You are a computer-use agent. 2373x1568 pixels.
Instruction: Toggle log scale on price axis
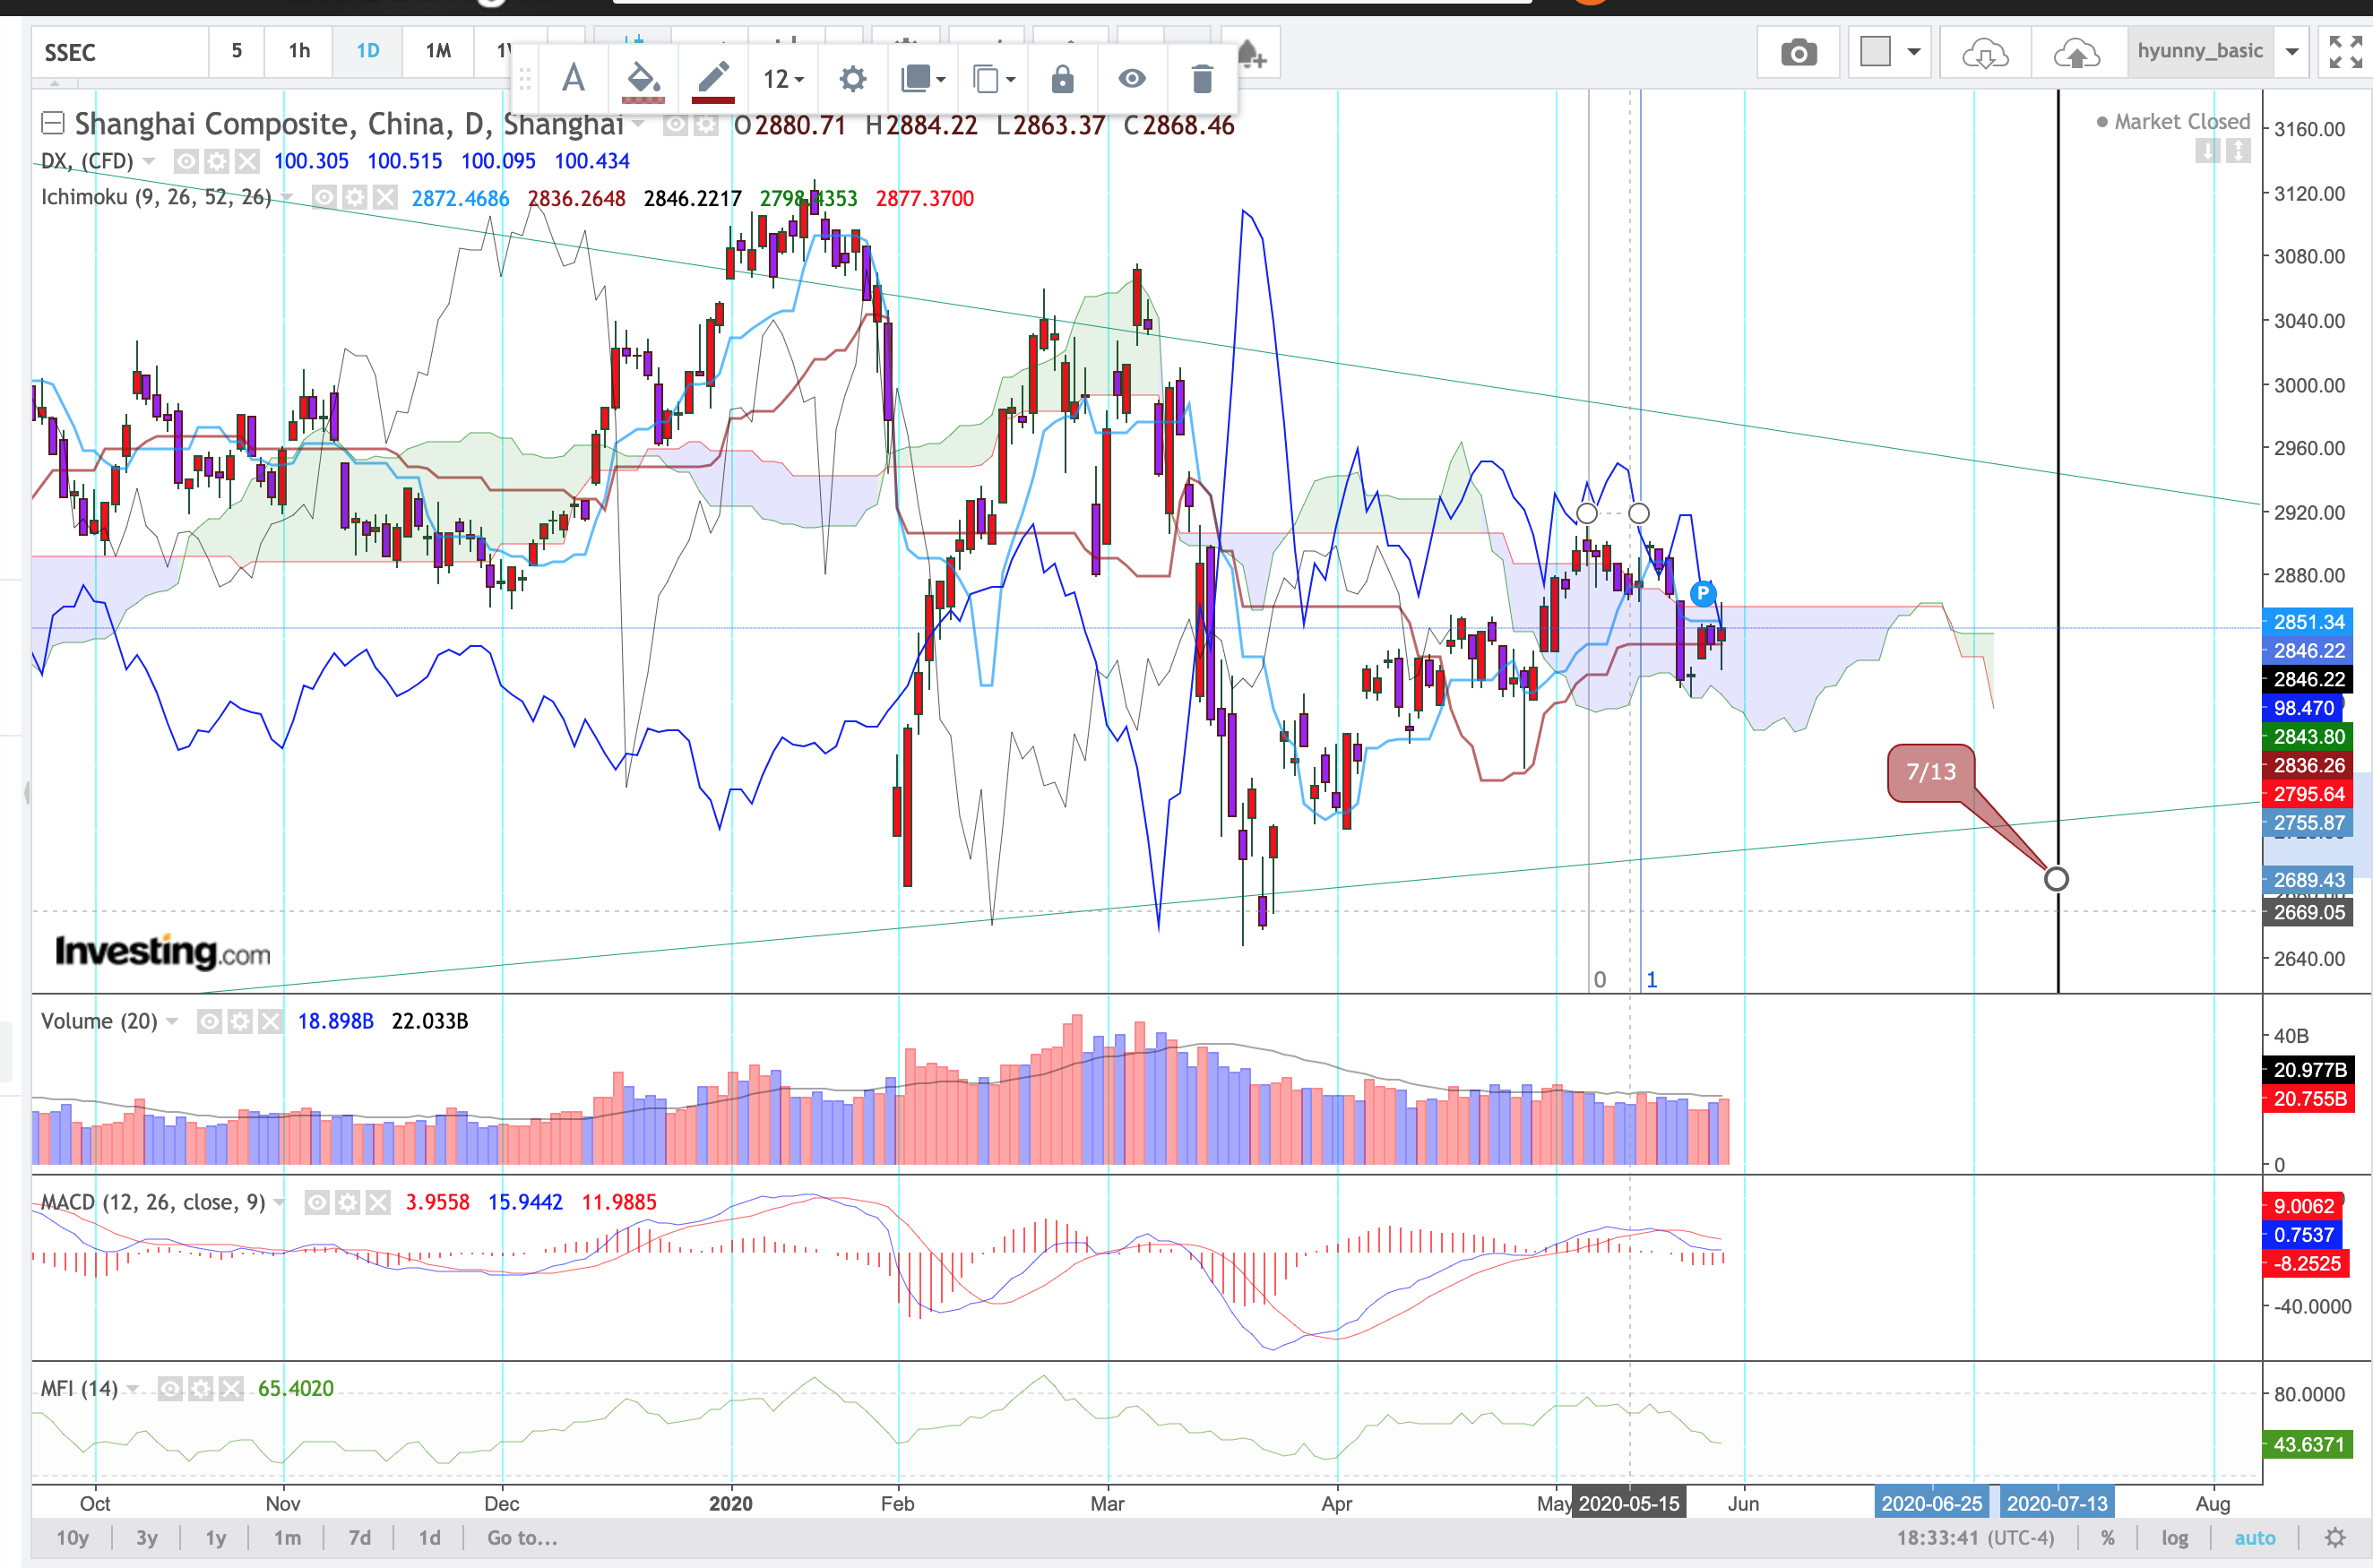click(2175, 1537)
